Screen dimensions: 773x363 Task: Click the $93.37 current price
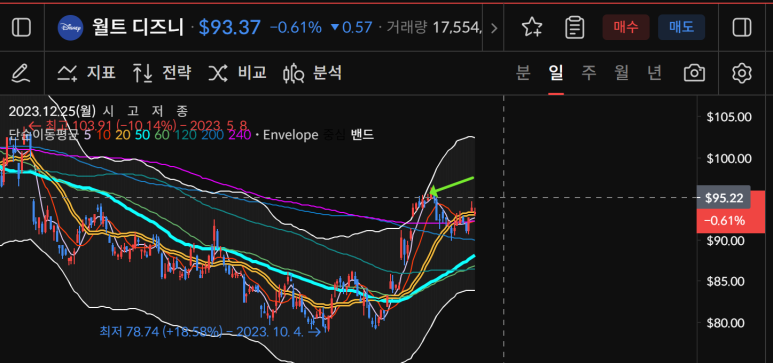tap(229, 28)
